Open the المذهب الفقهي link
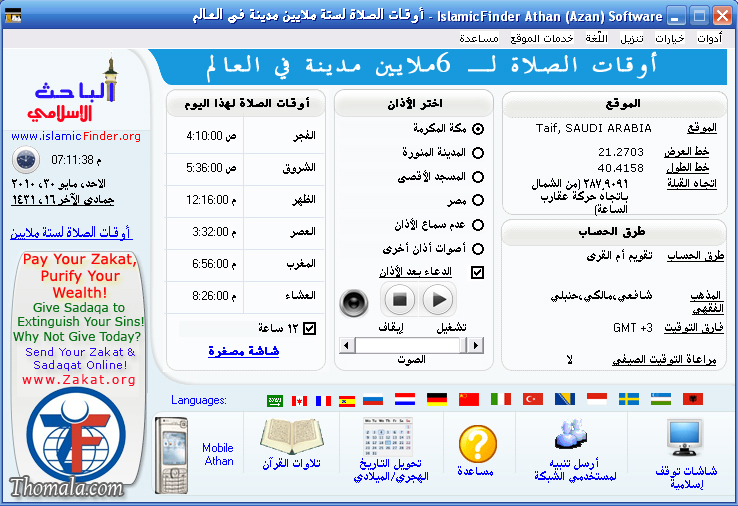 [x=706, y=302]
